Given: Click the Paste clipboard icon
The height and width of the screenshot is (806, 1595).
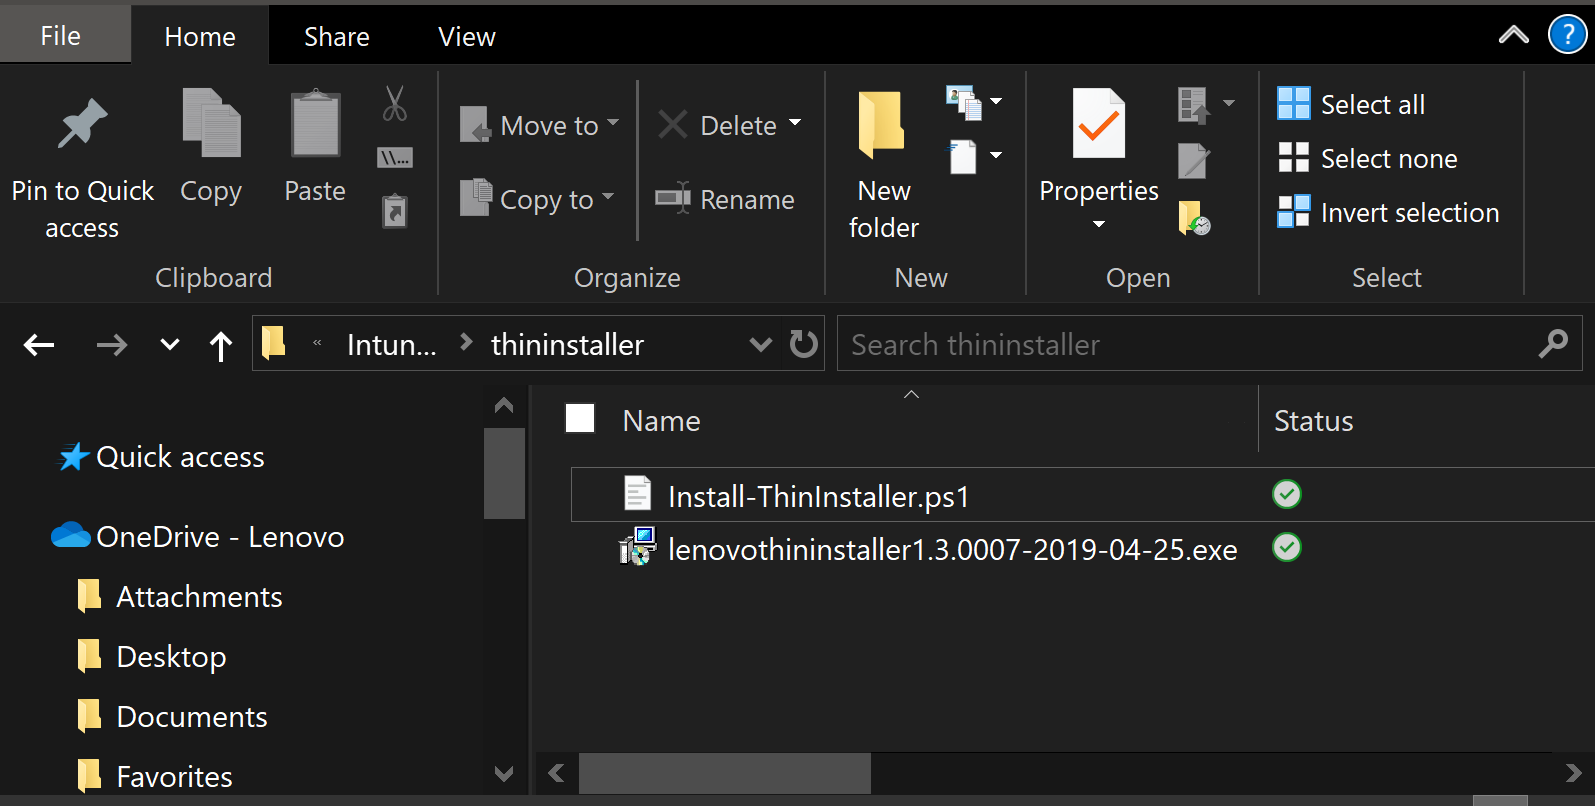Looking at the screenshot, I should pos(315,124).
